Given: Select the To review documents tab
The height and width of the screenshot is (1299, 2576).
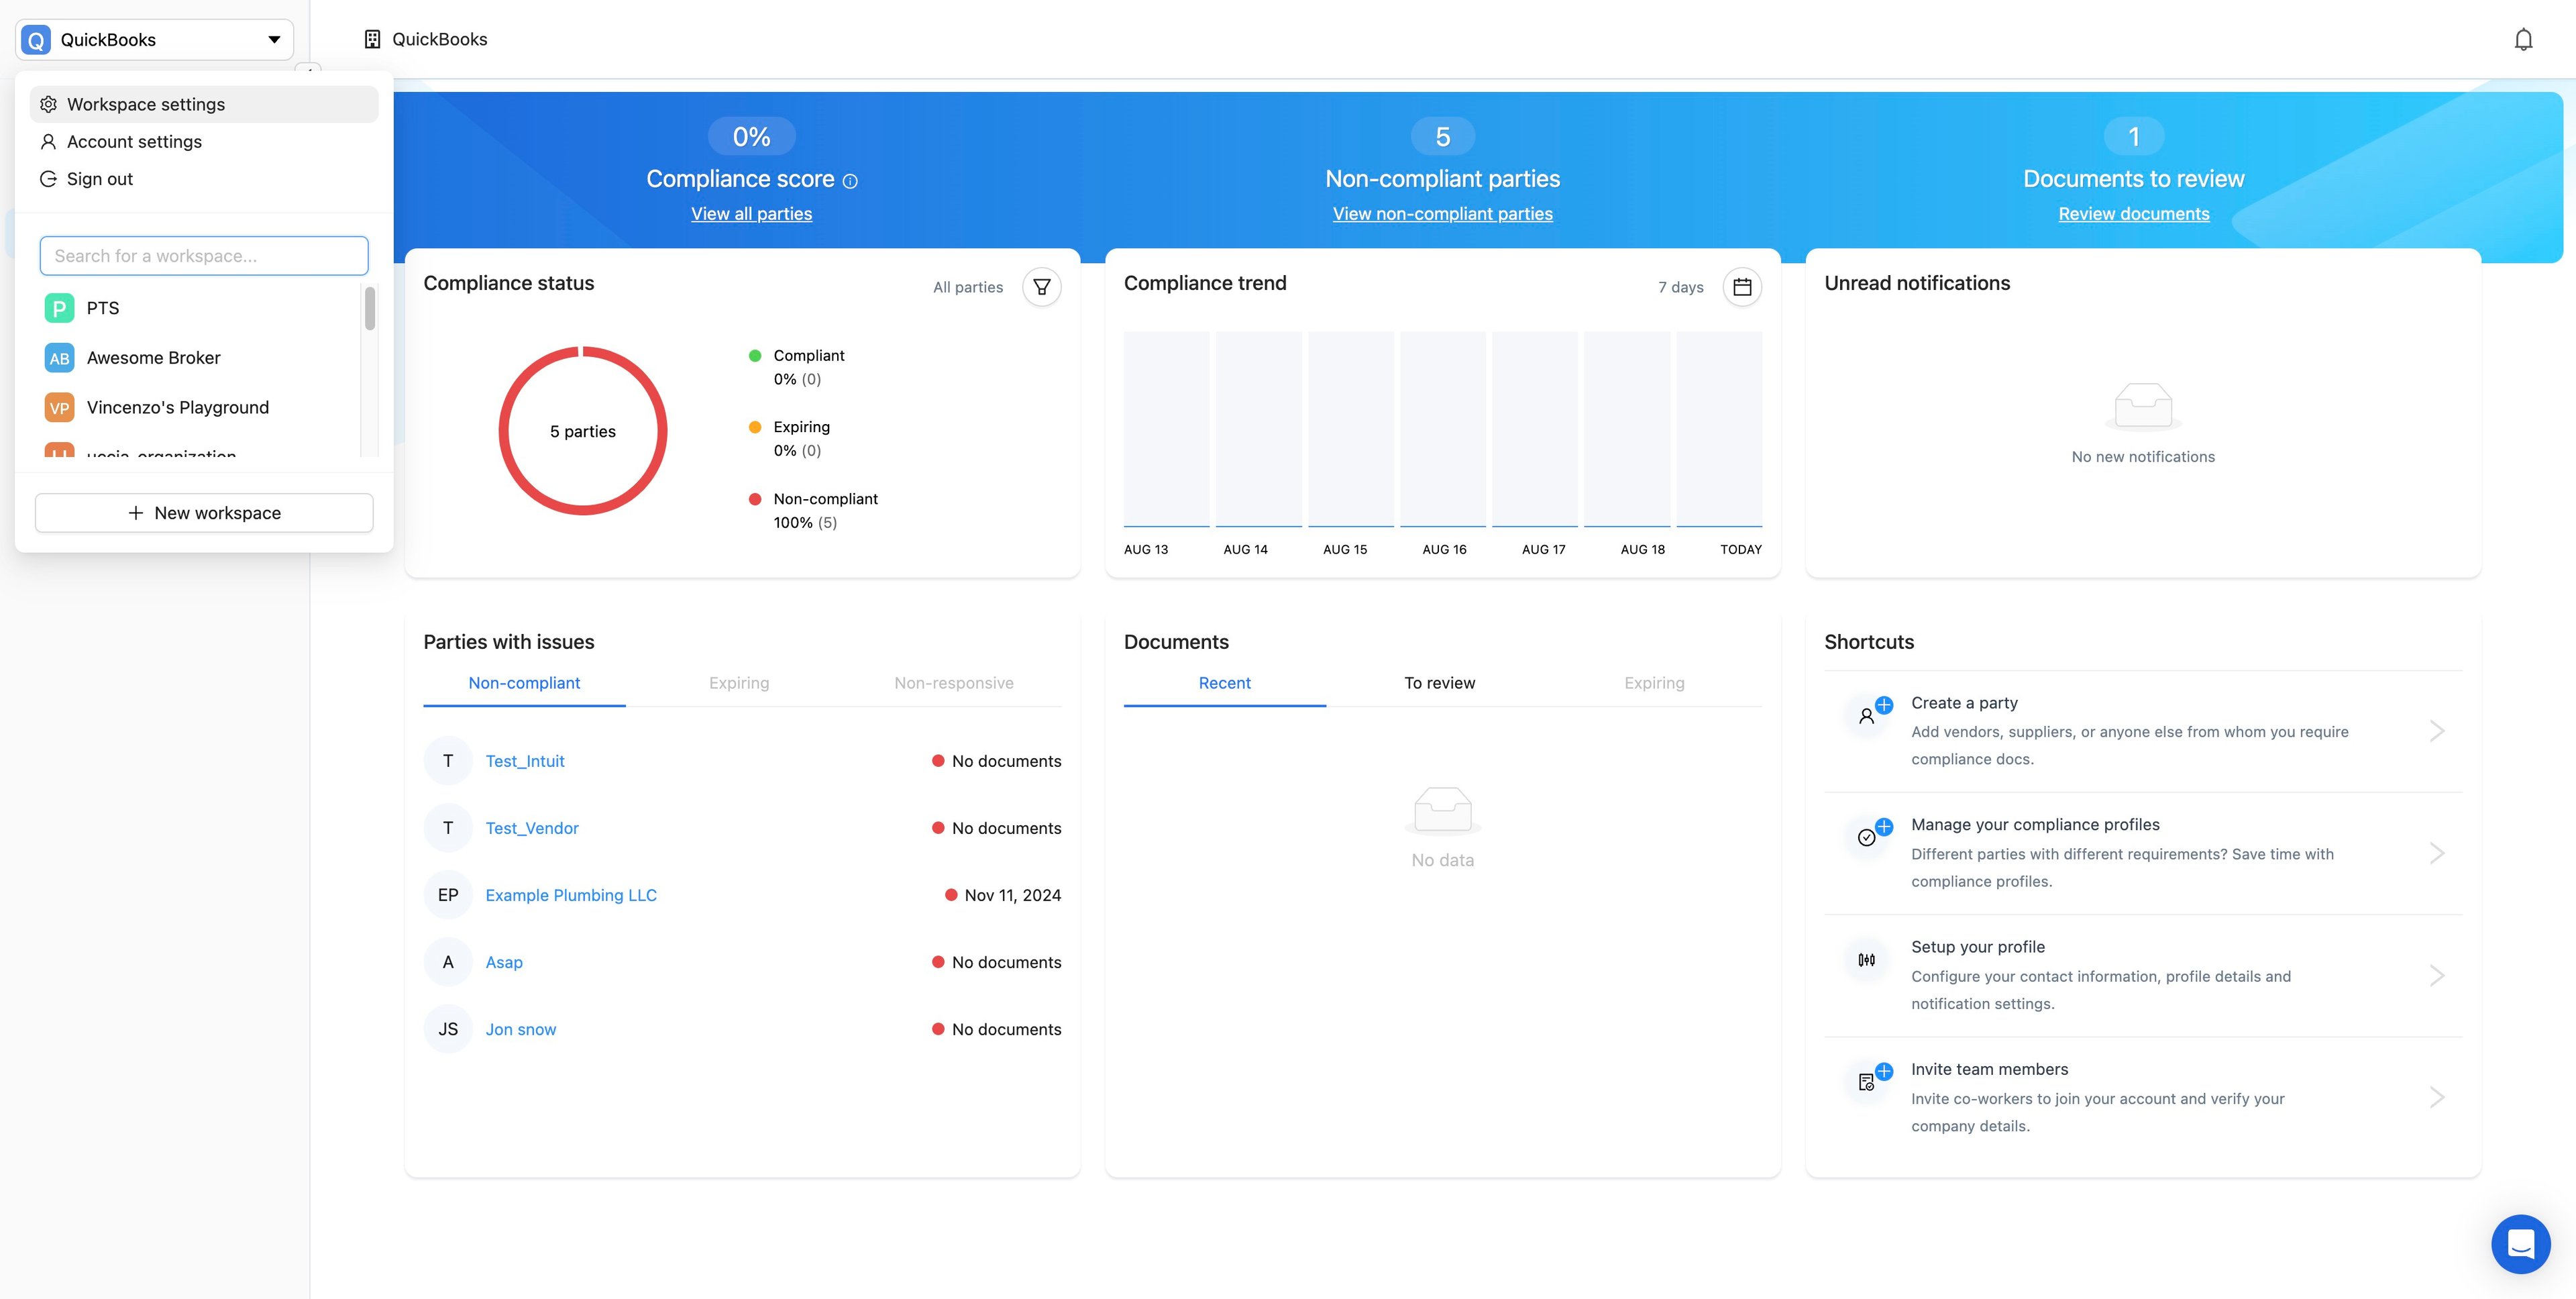Looking at the screenshot, I should (1439, 683).
